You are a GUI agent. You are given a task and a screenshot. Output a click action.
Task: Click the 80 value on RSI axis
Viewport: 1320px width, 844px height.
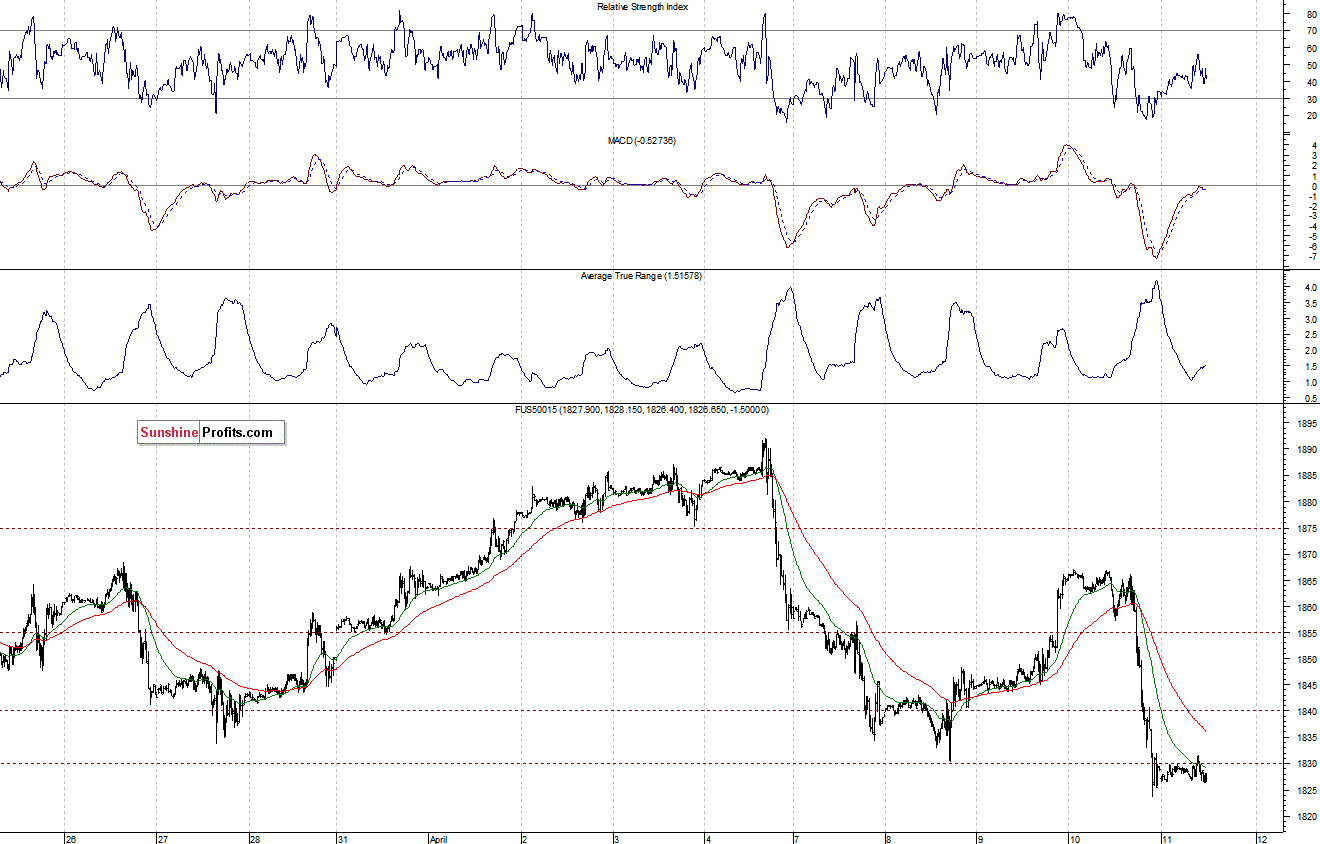tap(1310, 15)
